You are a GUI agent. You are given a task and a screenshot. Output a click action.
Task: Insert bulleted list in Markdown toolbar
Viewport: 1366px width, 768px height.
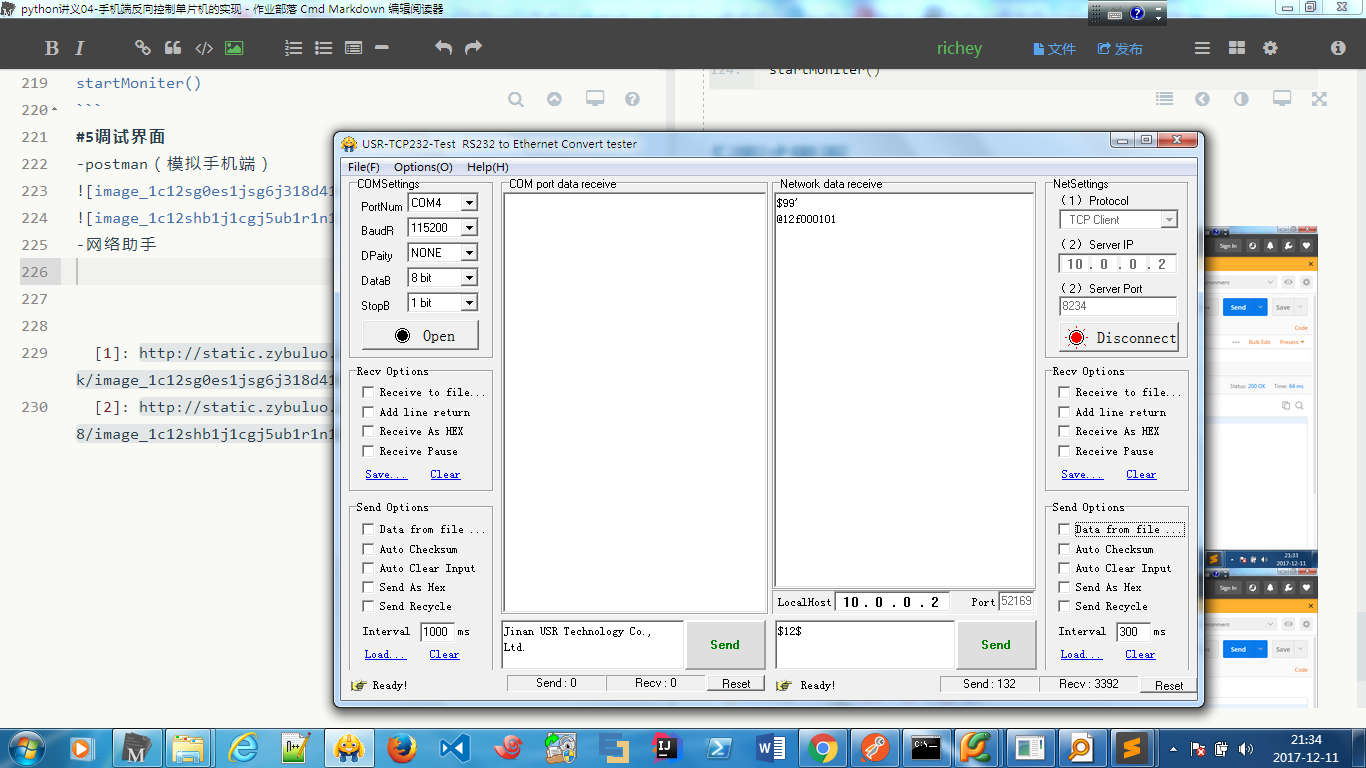point(324,48)
